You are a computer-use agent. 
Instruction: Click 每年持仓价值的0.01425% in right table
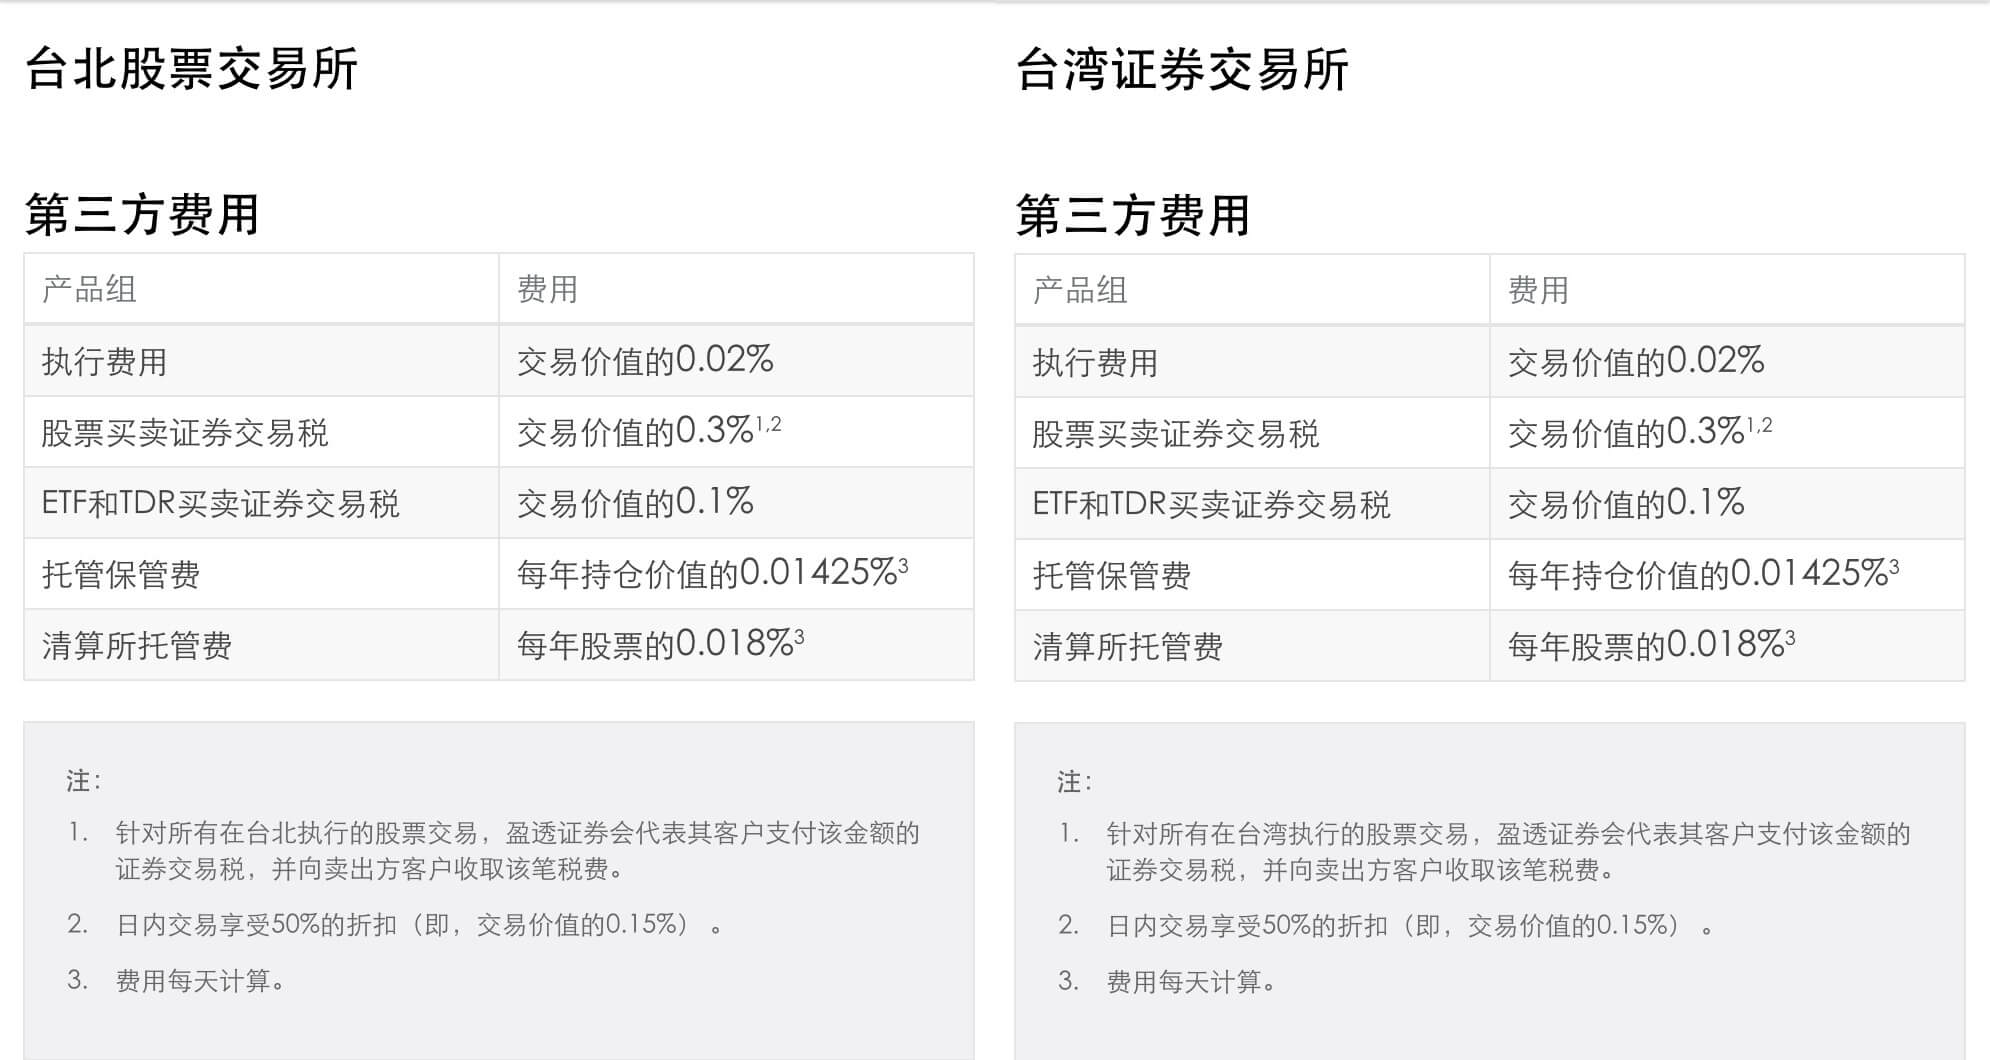tap(1702, 575)
